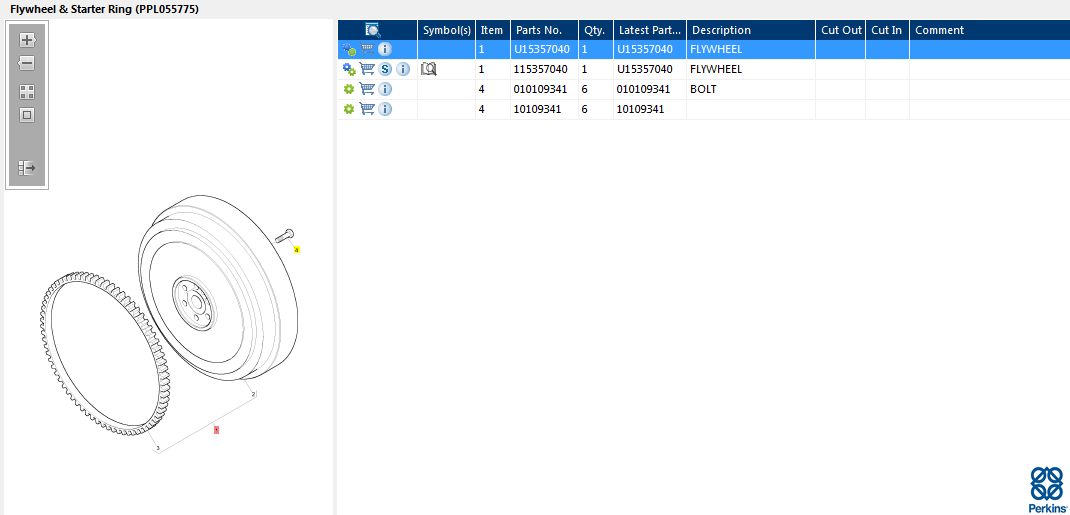Click the green gear on 10109341 row

pyautogui.click(x=349, y=109)
